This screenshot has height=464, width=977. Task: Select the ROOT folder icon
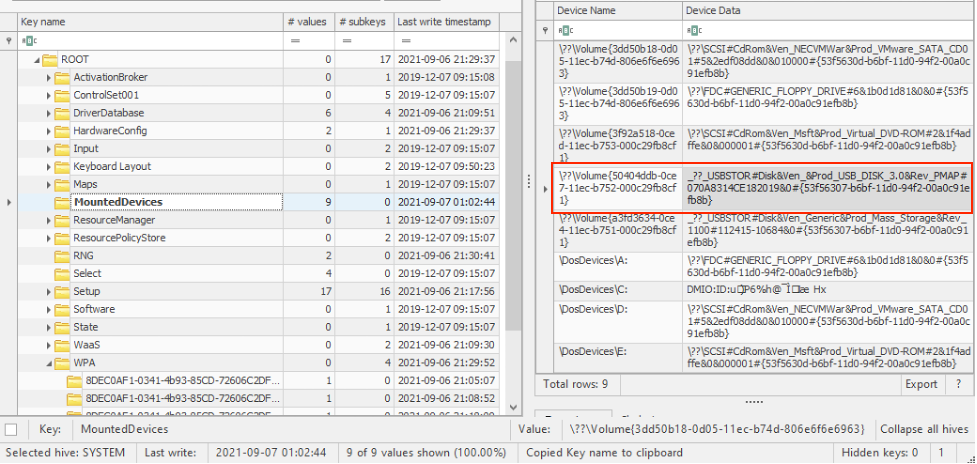49,60
